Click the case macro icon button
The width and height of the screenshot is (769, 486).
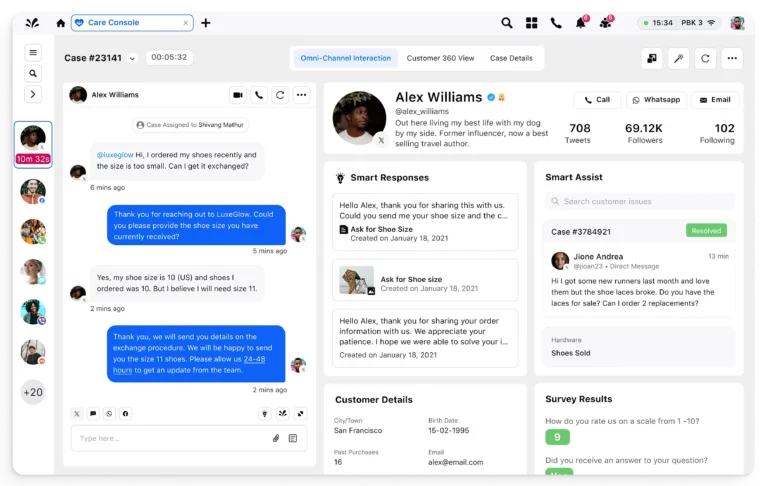652,58
